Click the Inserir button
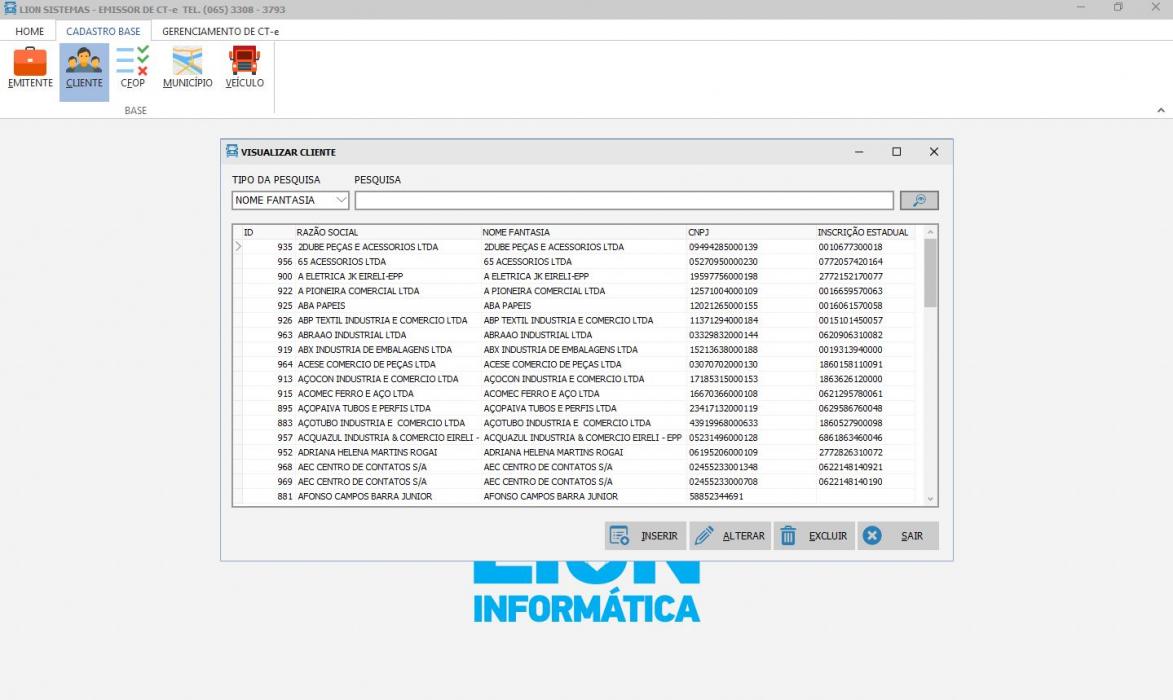Image resolution: width=1173 pixels, height=700 pixels. click(645, 535)
